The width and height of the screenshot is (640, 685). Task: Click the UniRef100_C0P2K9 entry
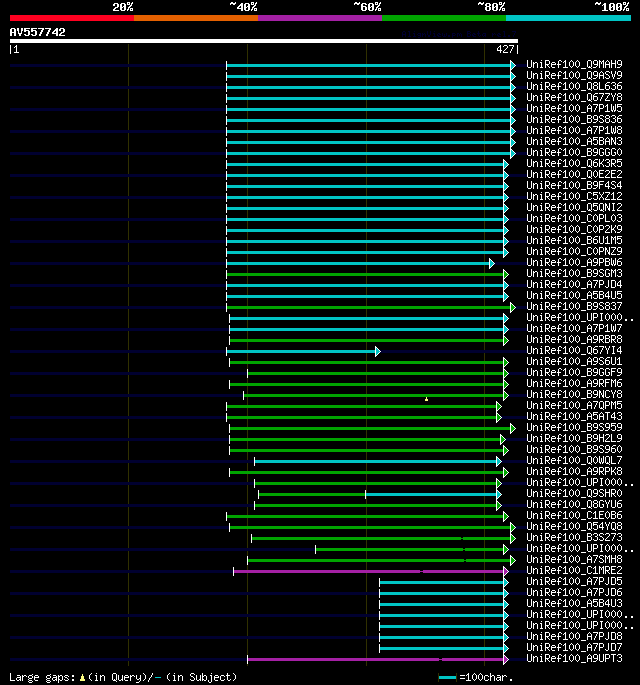[574, 229]
